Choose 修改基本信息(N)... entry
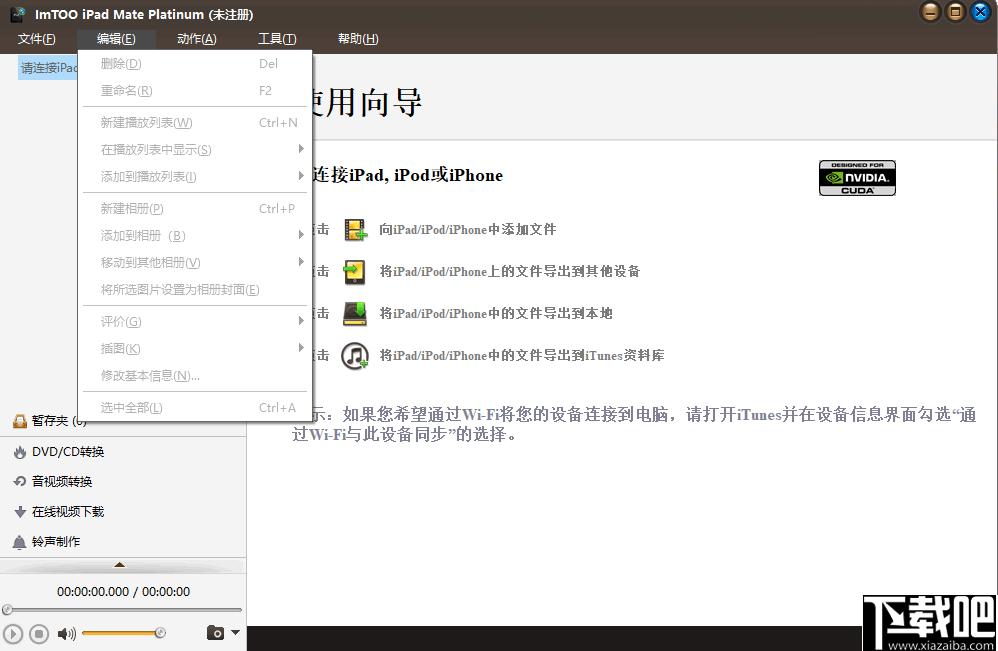 point(195,375)
